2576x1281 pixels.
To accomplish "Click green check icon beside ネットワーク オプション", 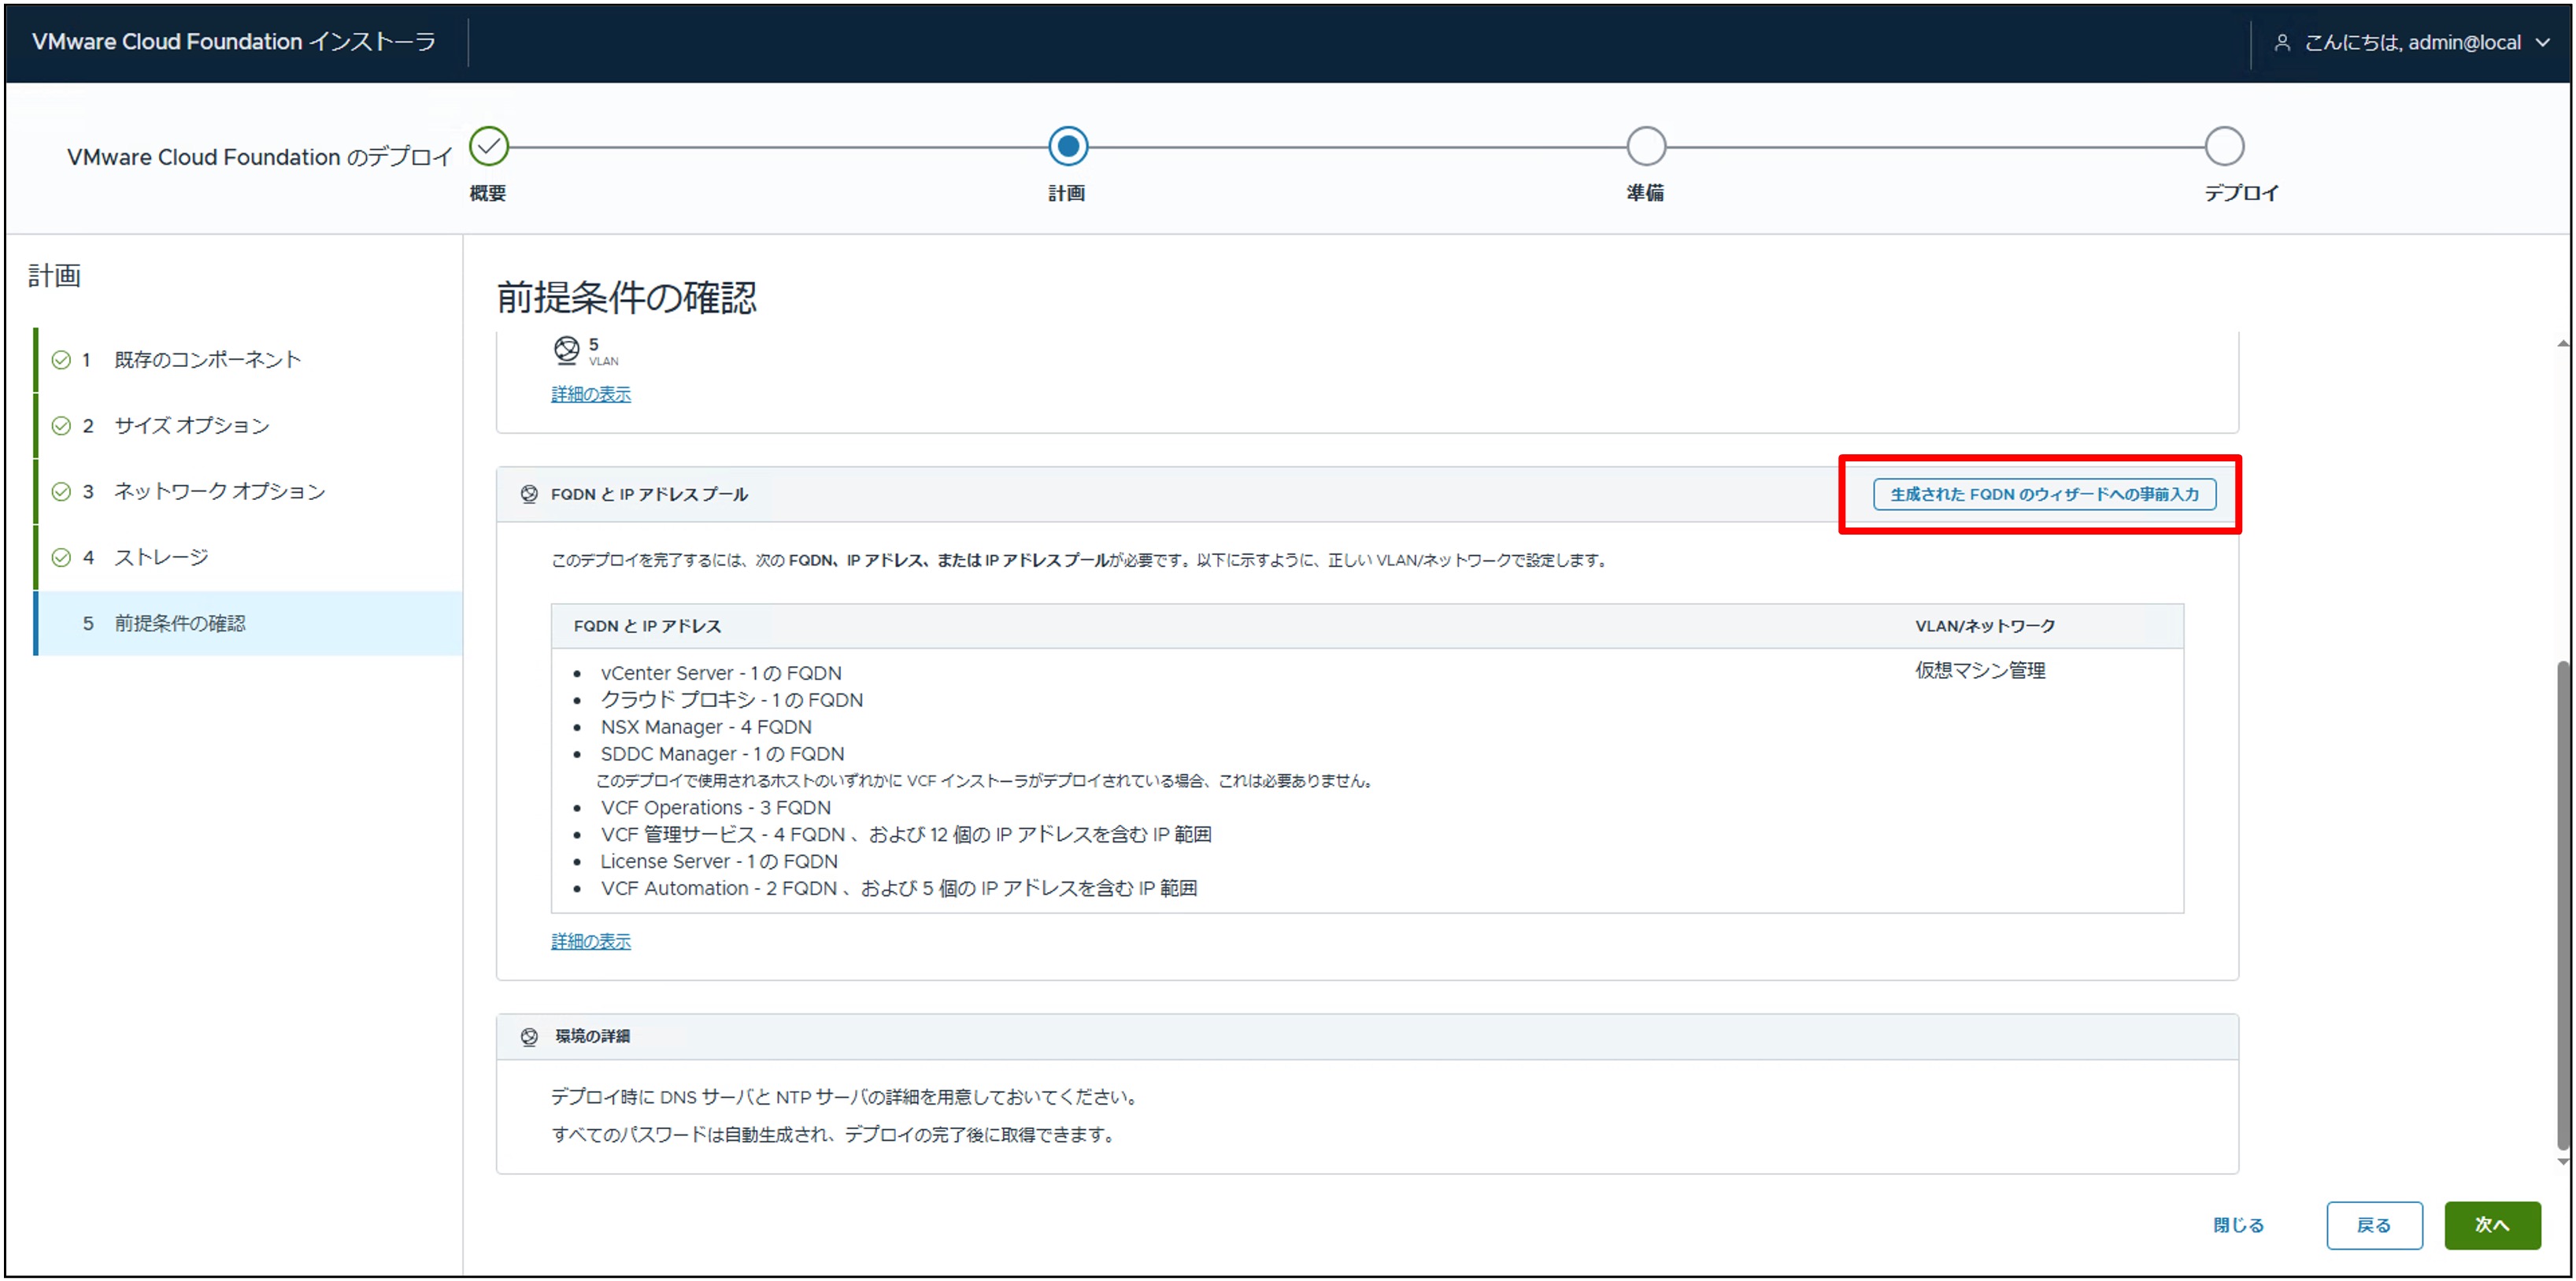I will click(x=61, y=491).
